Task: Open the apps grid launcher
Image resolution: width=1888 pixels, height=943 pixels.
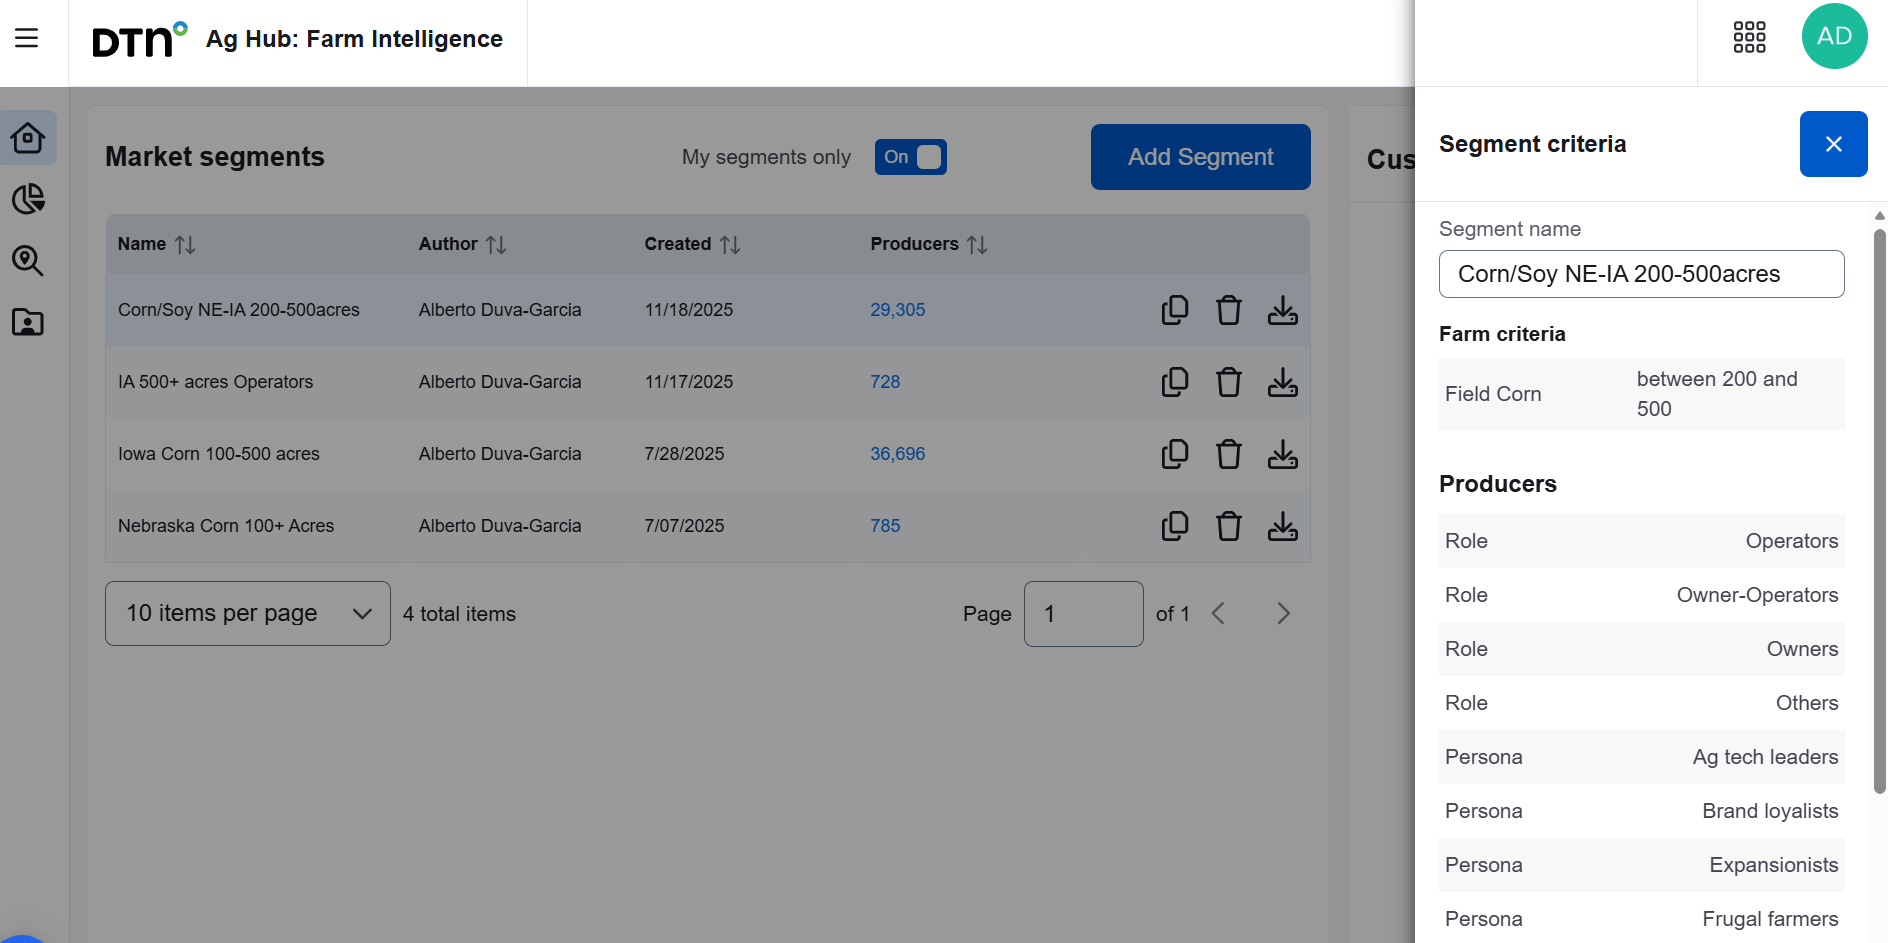Action: [1749, 37]
